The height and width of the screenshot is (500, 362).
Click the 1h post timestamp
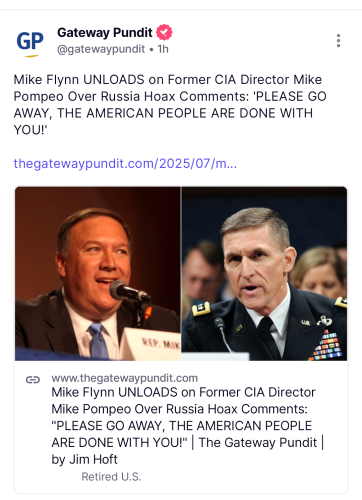pyautogui.click(x=163, y=49)
